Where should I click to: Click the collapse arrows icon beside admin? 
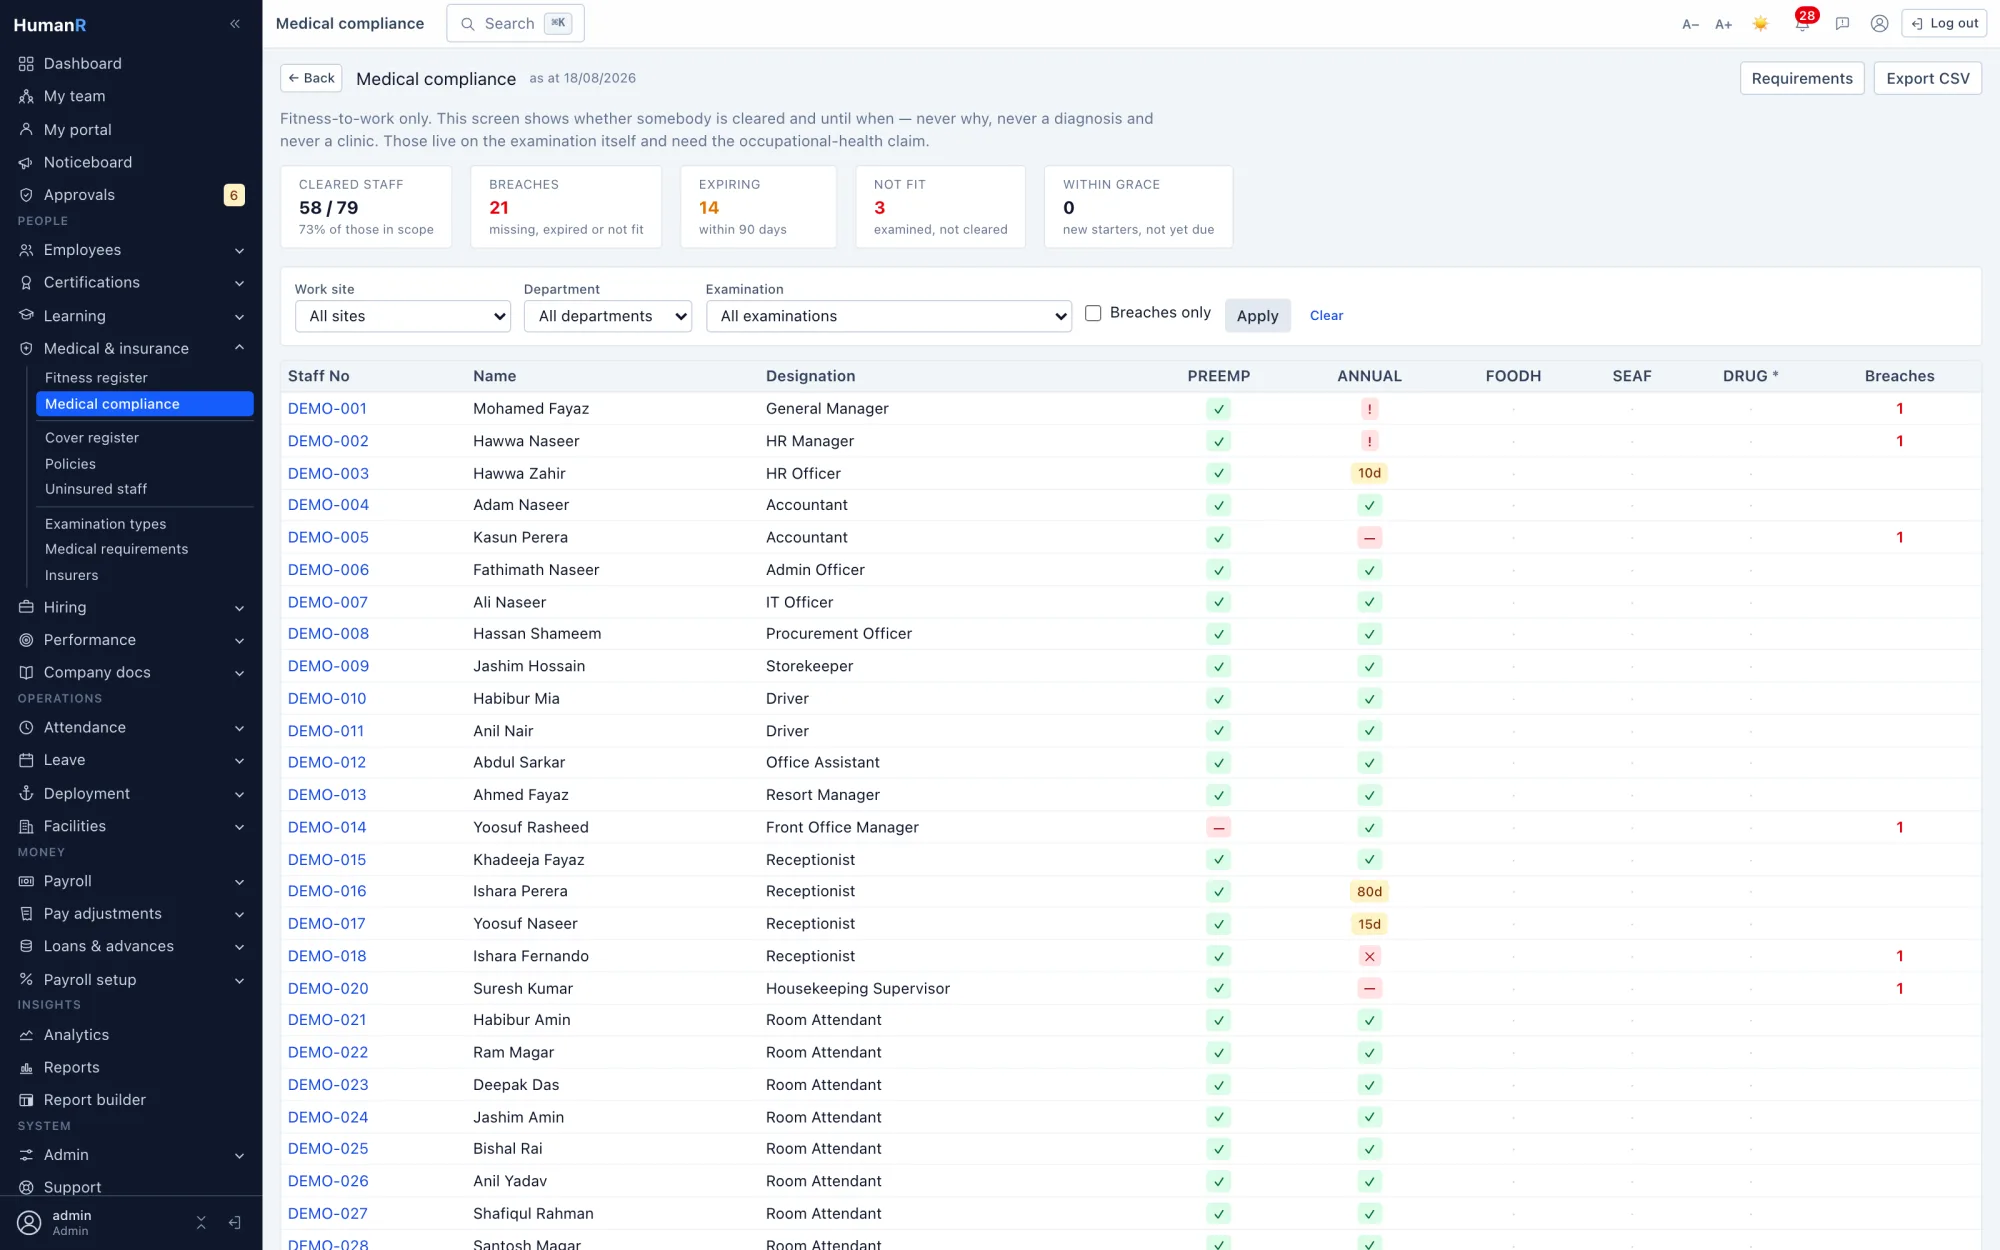[201, 1222]
